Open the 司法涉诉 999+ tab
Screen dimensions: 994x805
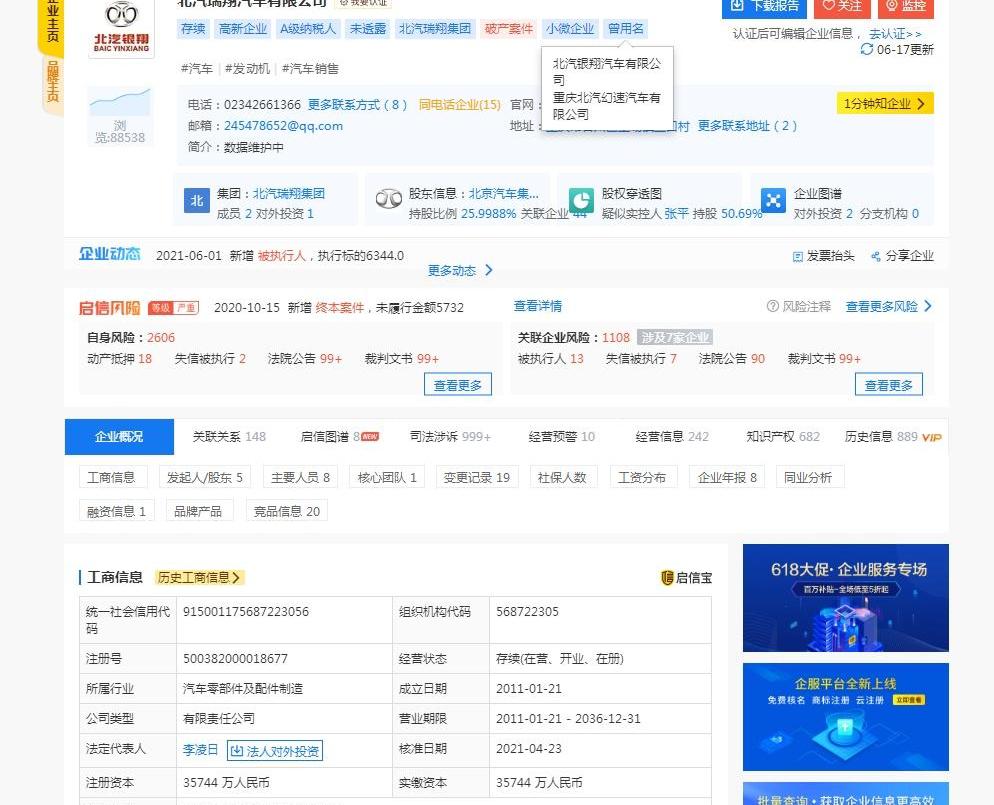[451, 437]
